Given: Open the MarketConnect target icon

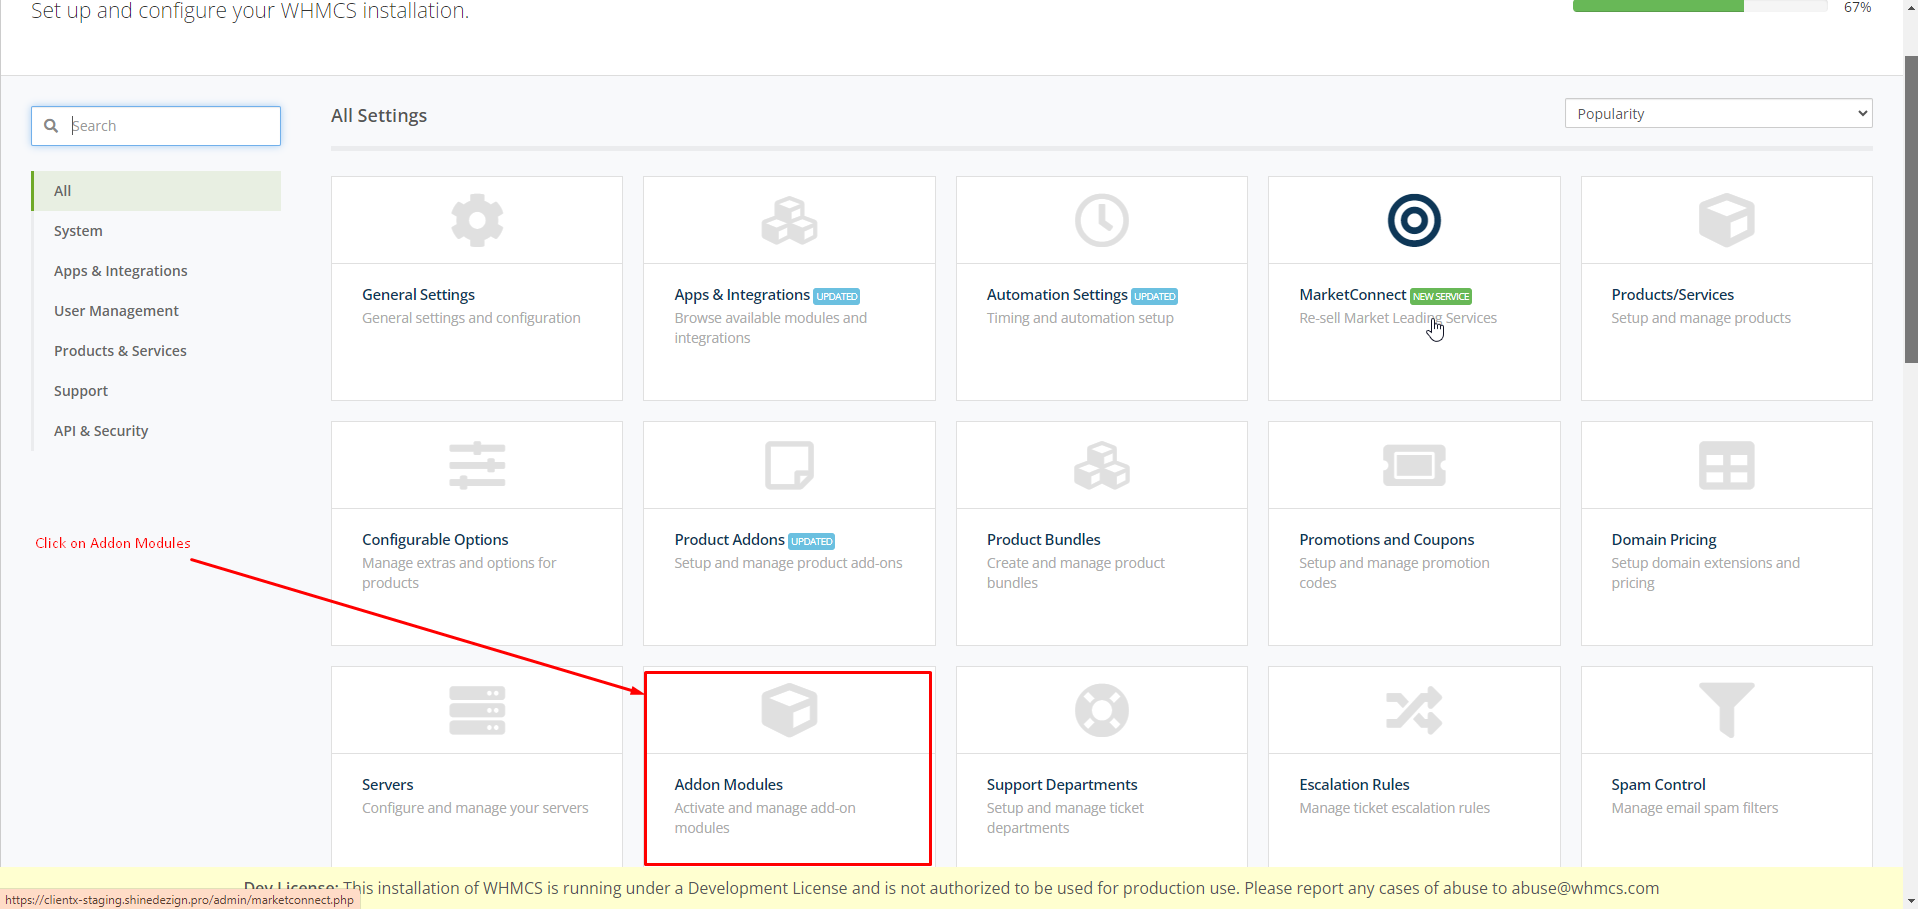Looking at the screenshot, I should point(1413,220).
